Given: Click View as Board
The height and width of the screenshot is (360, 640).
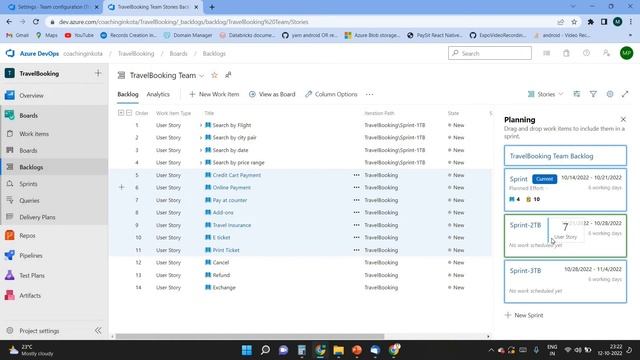Looking at the screenshot, I should [272, 94].
